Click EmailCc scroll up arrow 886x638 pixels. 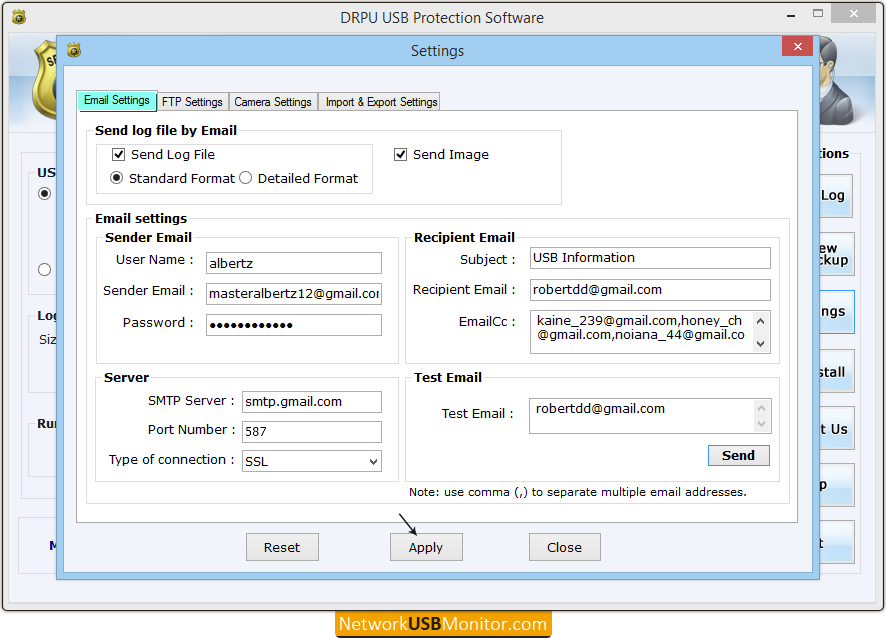tap(761, 321)
